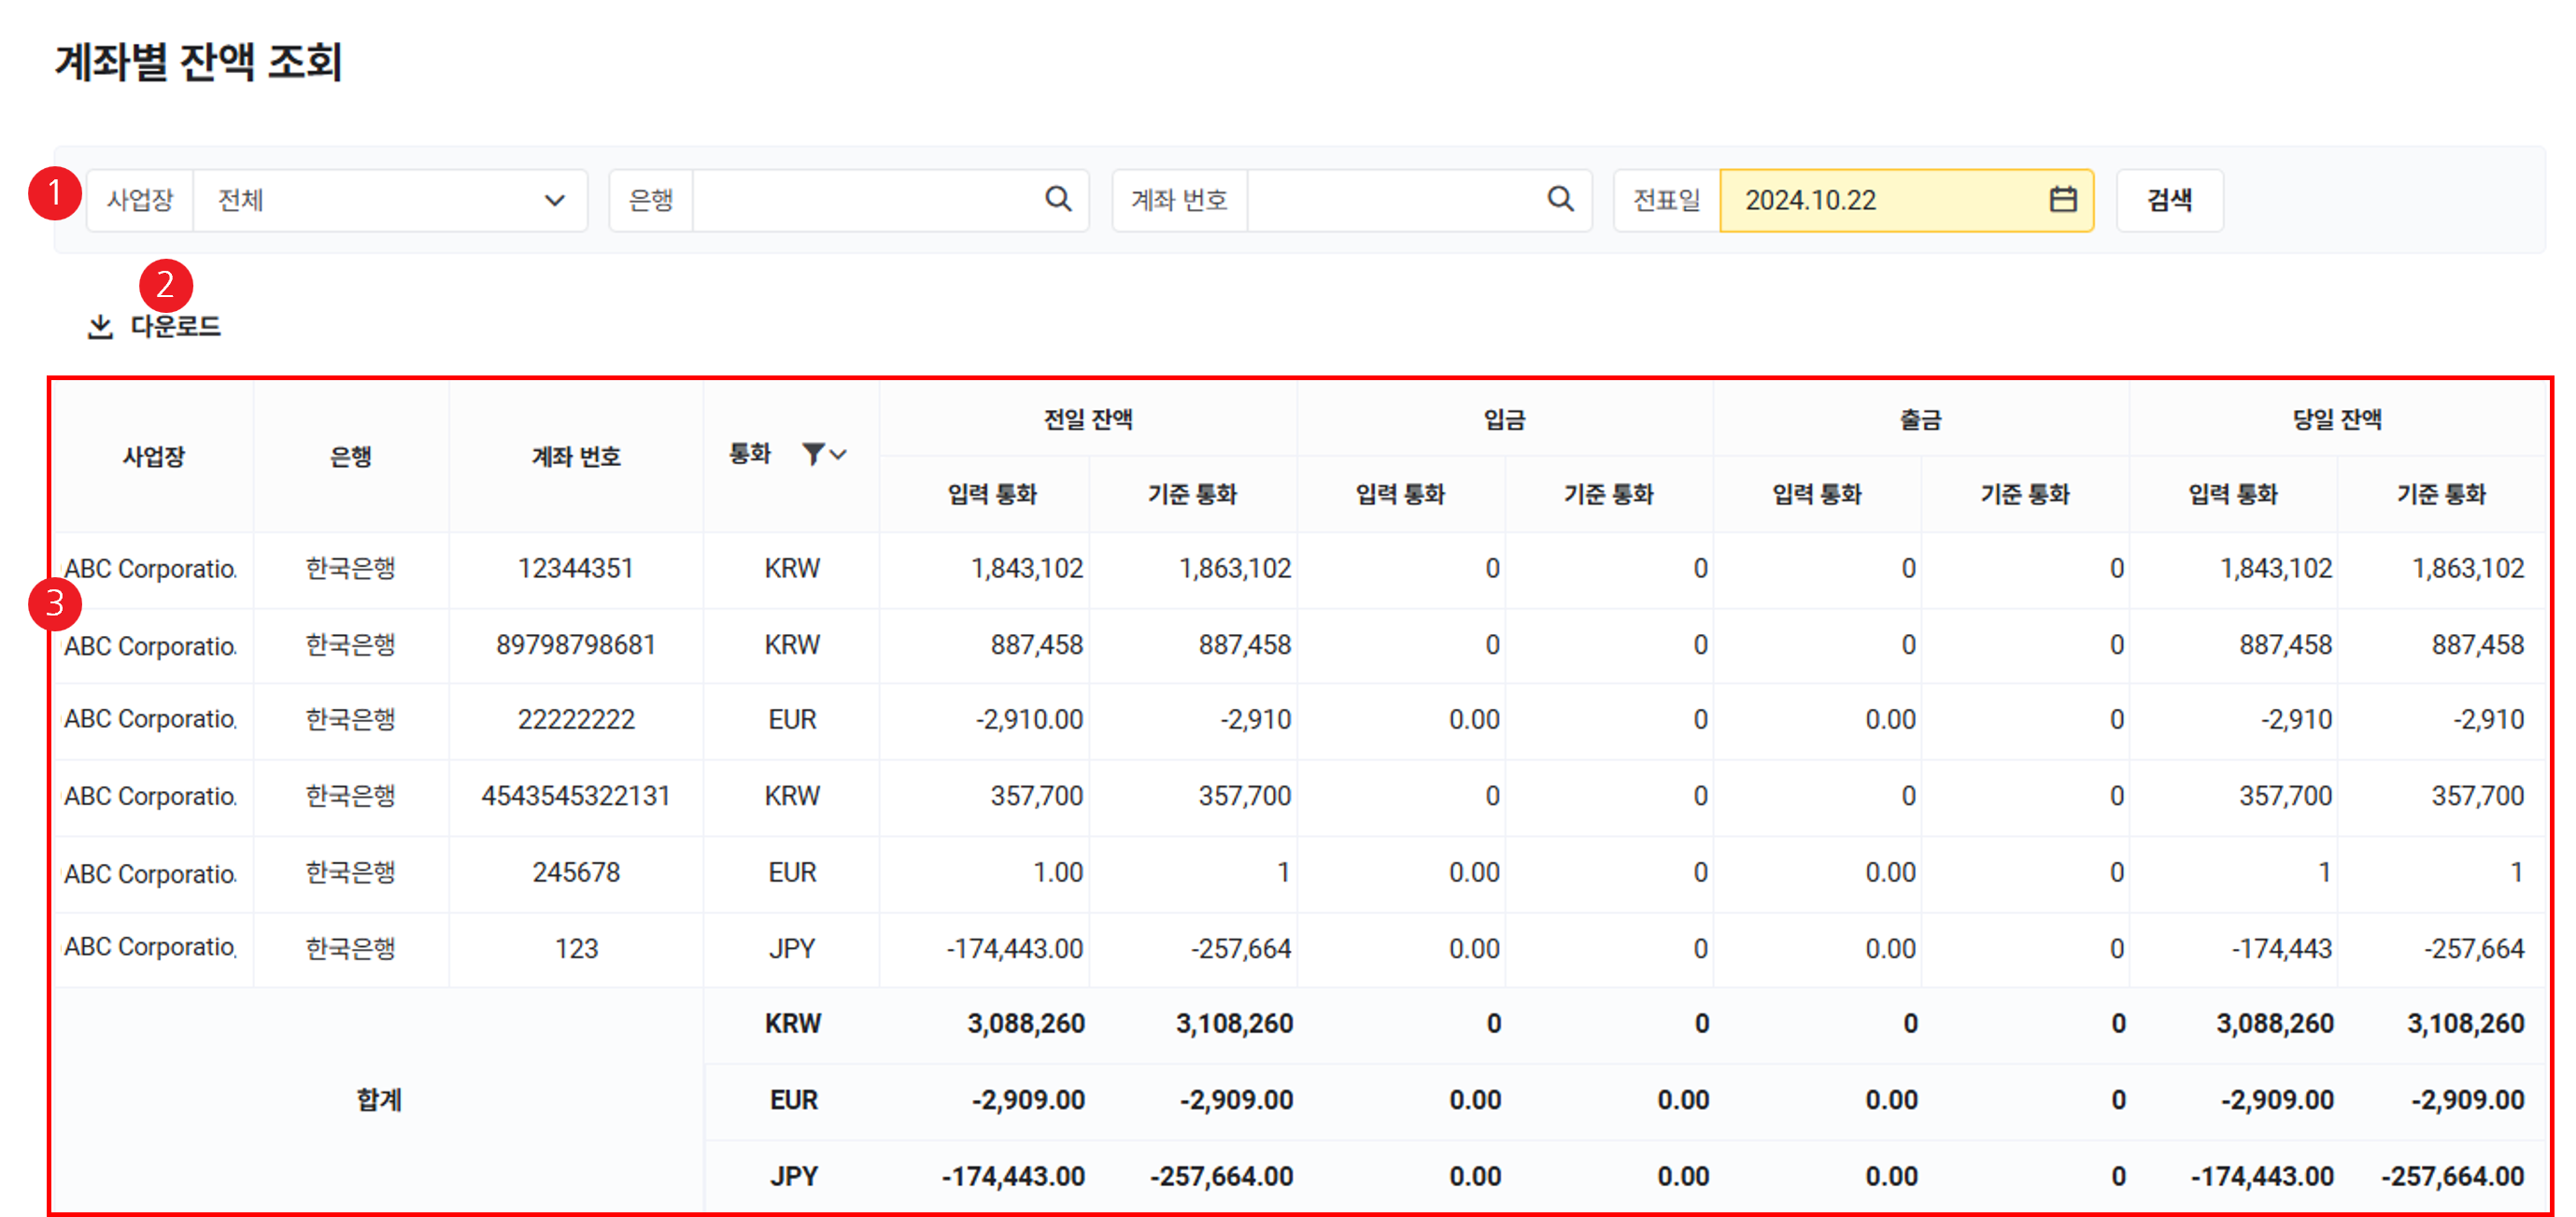Click the 당일 잔액 group header
The height and width of the screenshot is (1217, 2576).
tap(2336, 419)
